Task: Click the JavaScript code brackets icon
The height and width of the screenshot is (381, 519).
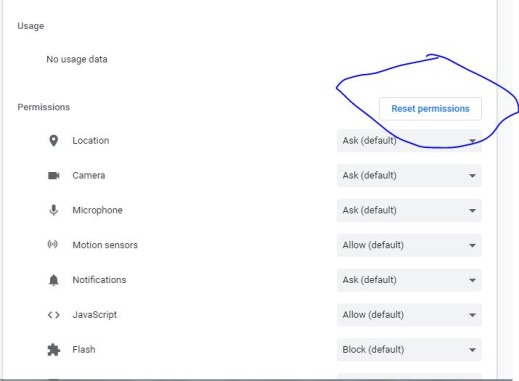Action: click(53, 315)
